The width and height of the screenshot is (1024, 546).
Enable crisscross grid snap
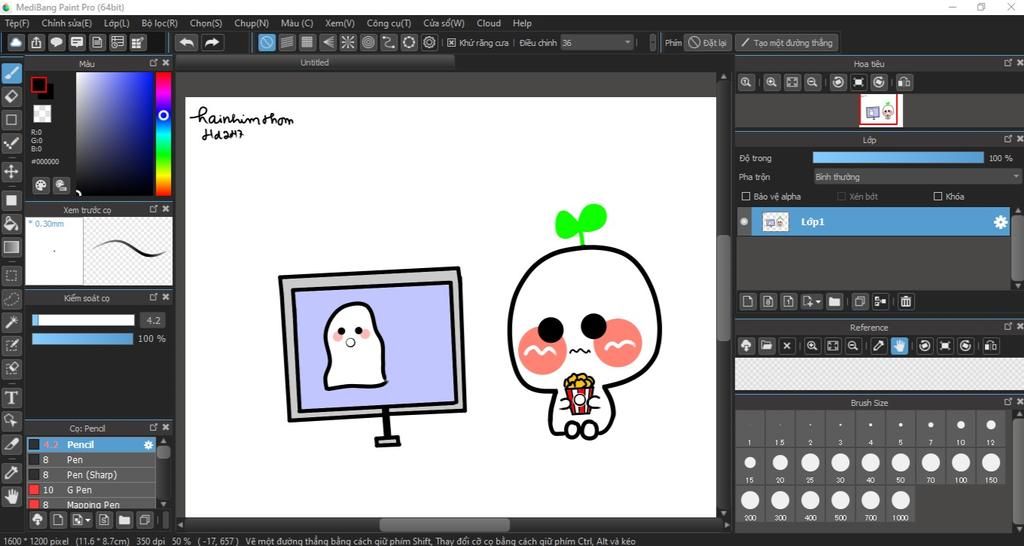coord(307,43)
